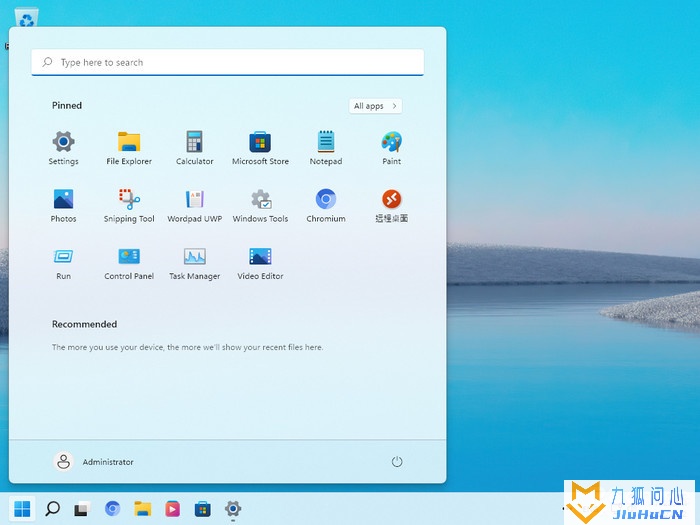
Task: Click the Pinned section heading
Action: click(x=67, y=105)
